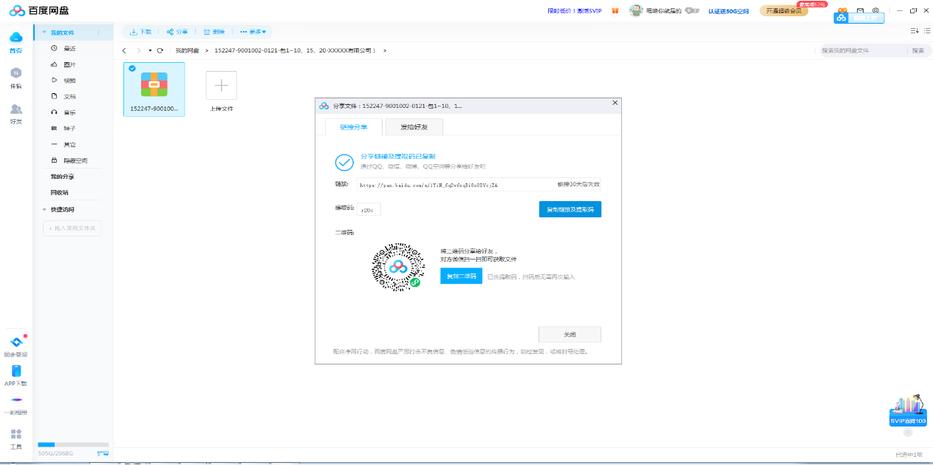Viewport: 933px width, 465px height.
Task: Select the Videos category in sidebar
Action: [x=64, y=80]
